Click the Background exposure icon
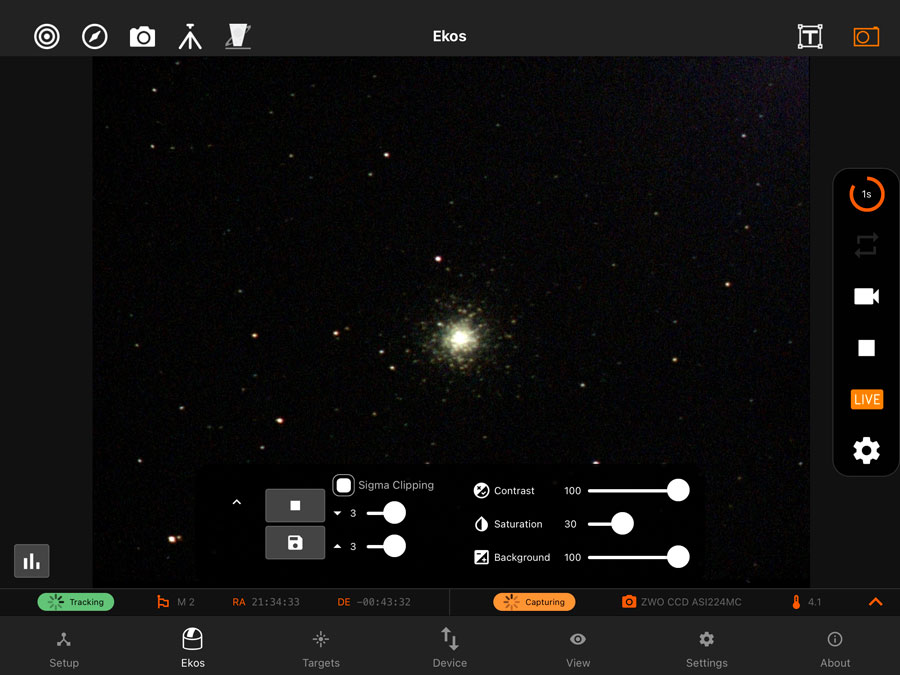 [x=481, y=557]
